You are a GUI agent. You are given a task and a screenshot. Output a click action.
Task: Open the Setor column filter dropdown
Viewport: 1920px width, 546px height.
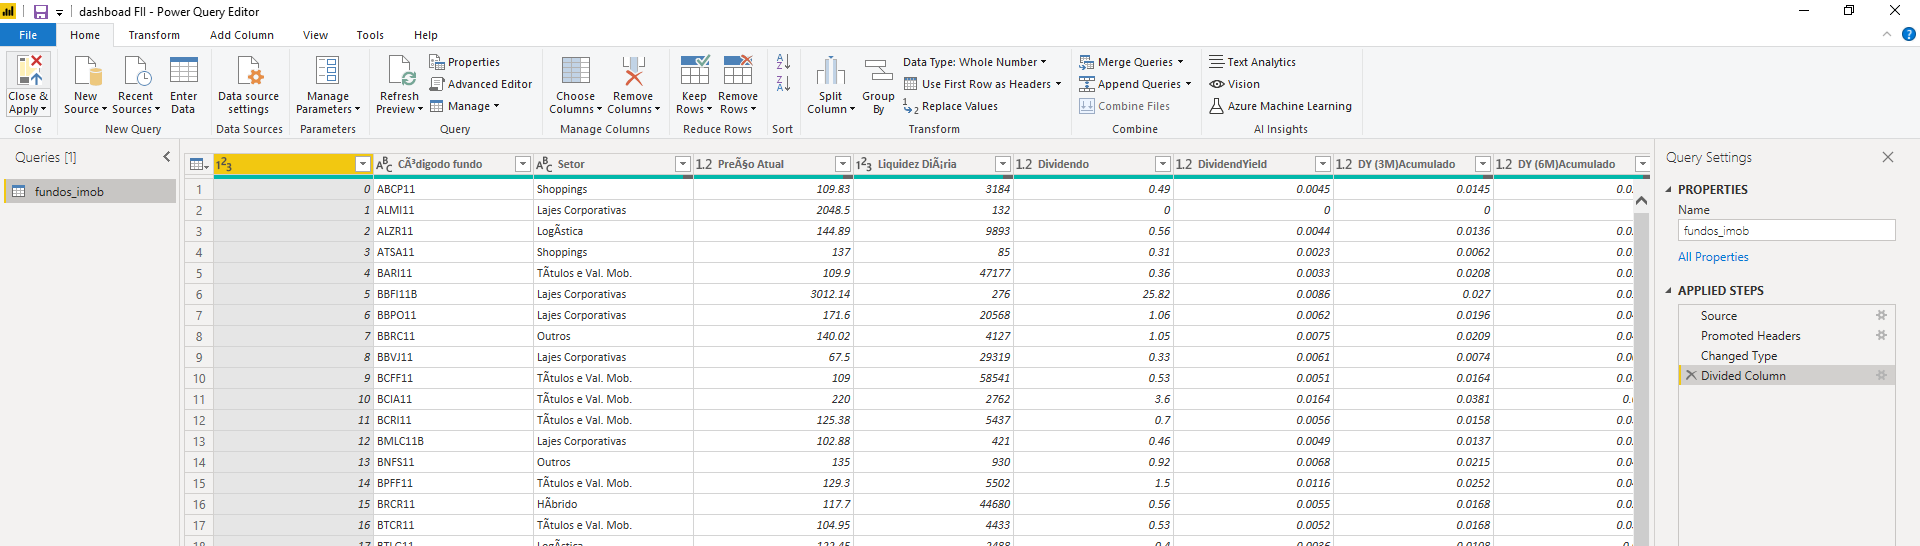(682, 164)
